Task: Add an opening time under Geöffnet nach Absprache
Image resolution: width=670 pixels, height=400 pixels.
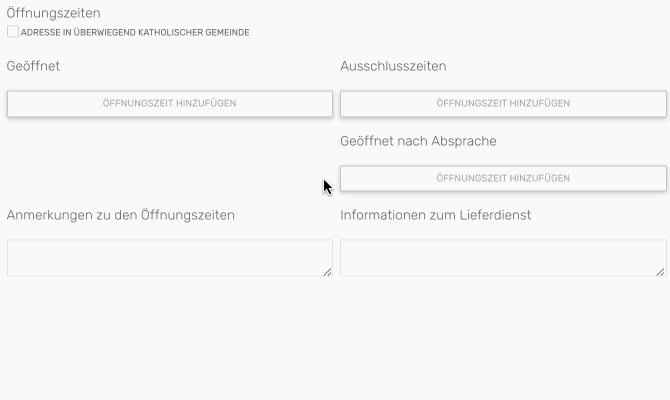Action: click(x=503, y=178)
